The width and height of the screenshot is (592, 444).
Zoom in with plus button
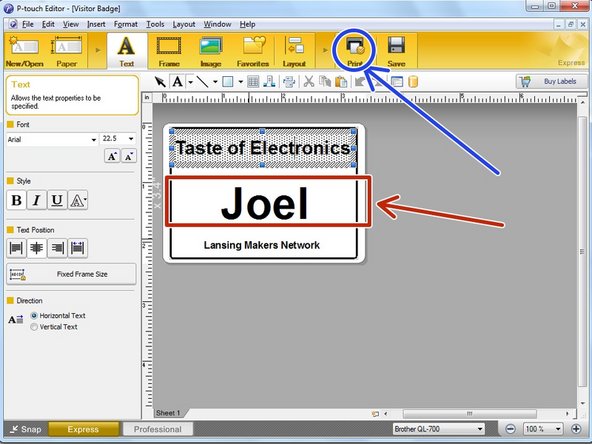pyautogui.click(x=576, y=429)
